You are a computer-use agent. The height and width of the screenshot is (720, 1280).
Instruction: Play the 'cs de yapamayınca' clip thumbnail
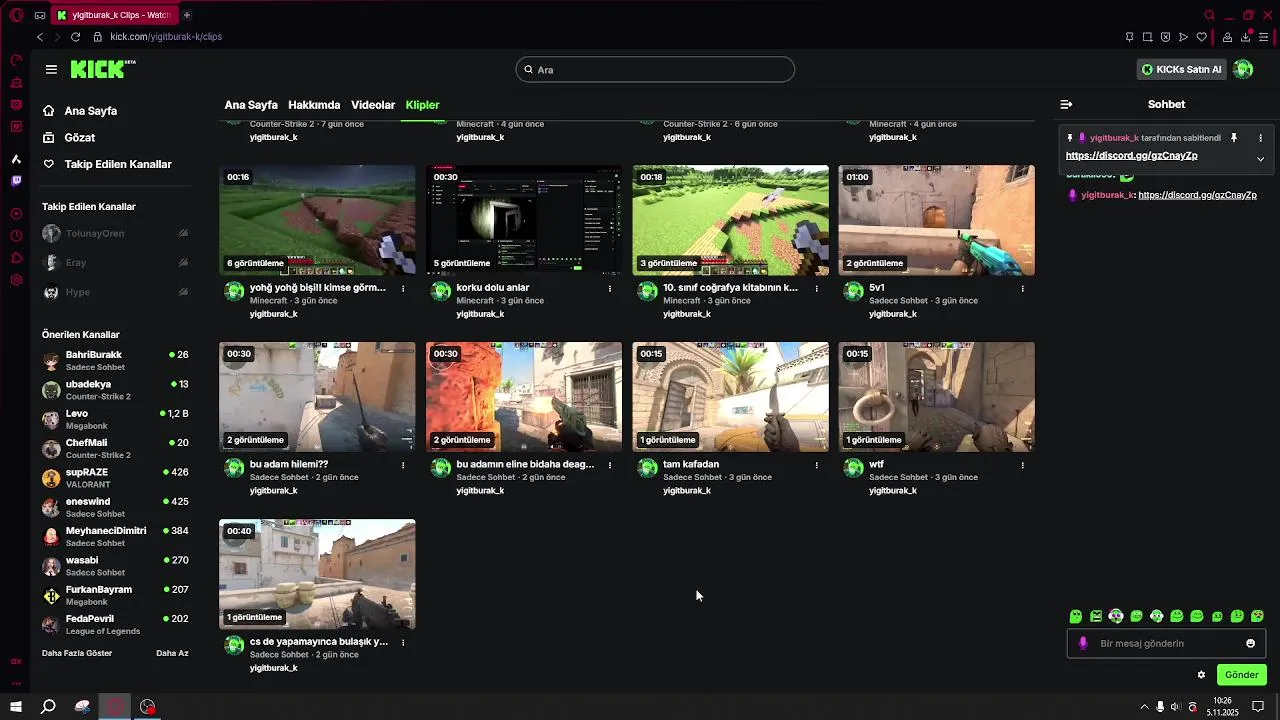tap(317, 574)
